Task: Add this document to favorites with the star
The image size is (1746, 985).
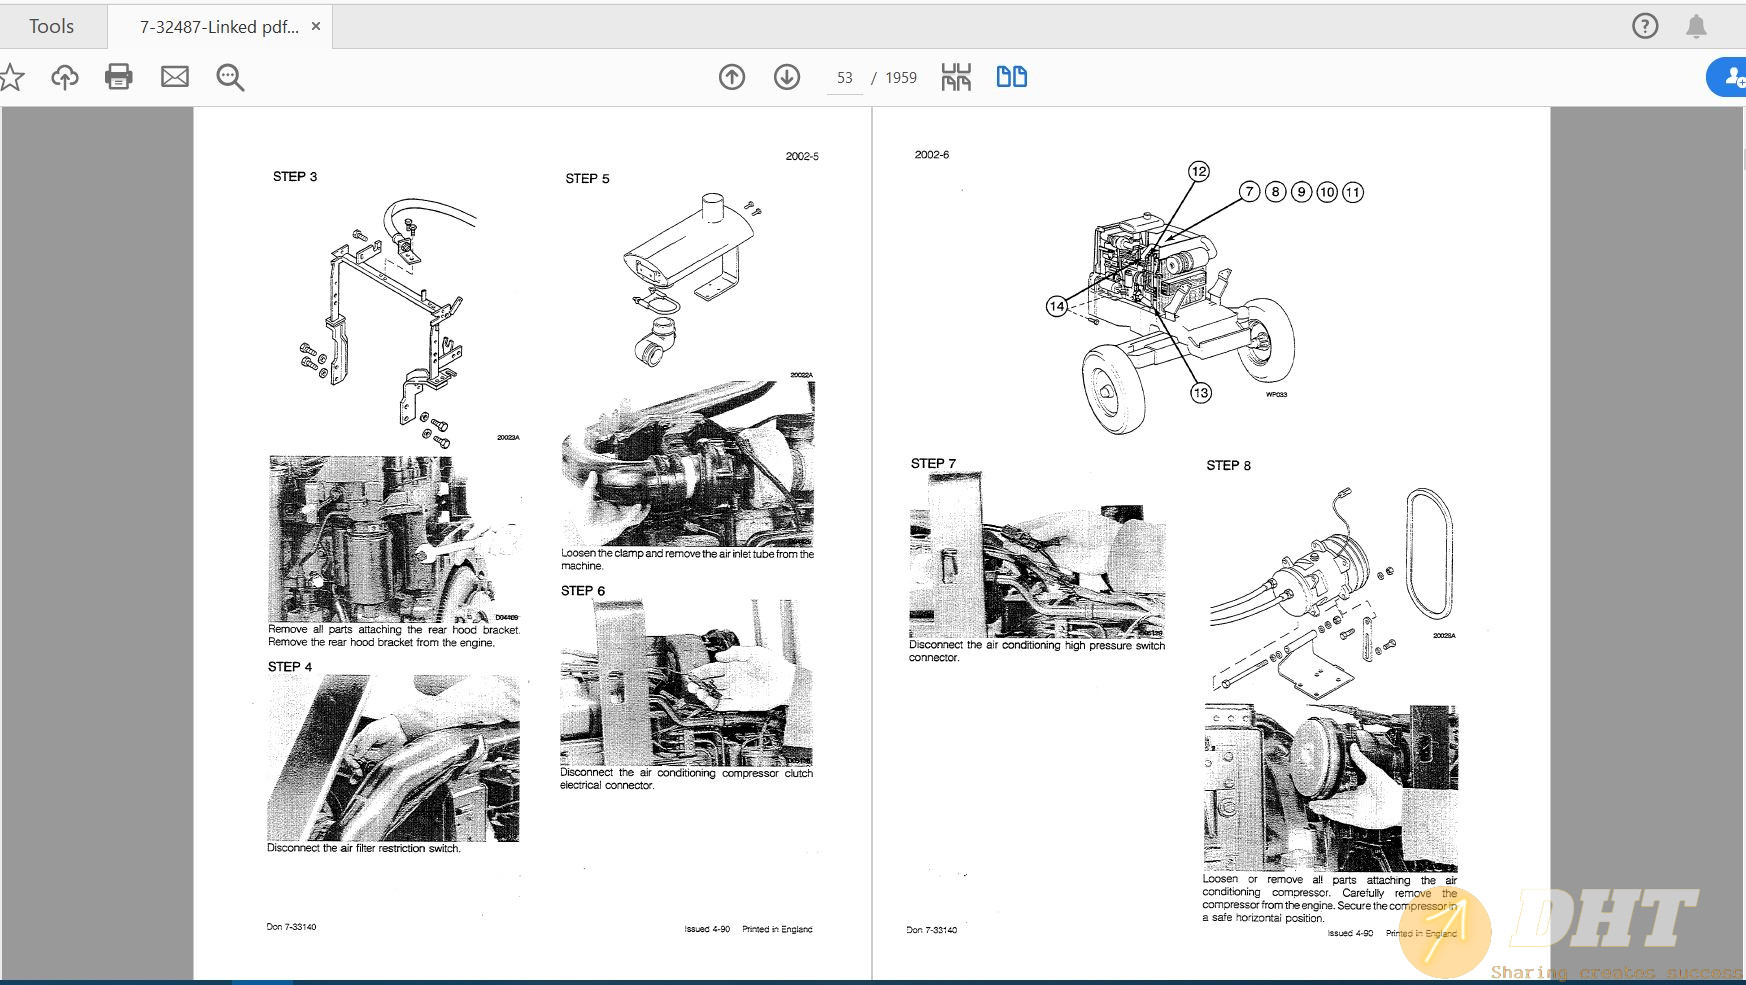Action: 13,76
